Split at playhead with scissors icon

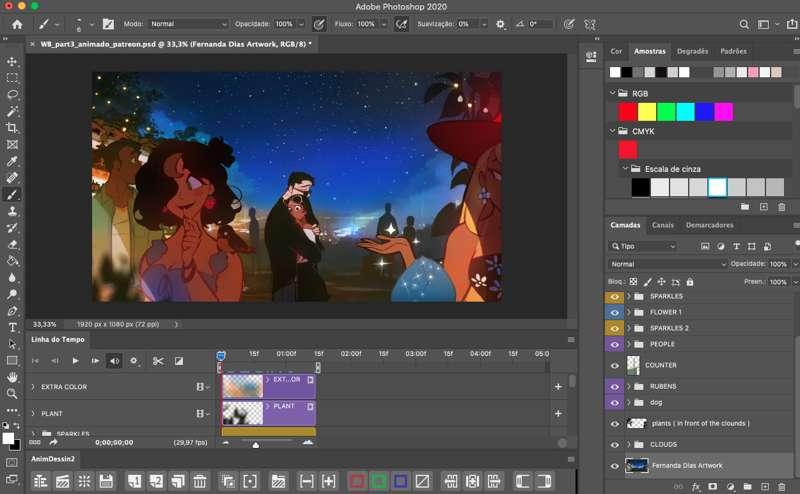click(x=158, y=361)
